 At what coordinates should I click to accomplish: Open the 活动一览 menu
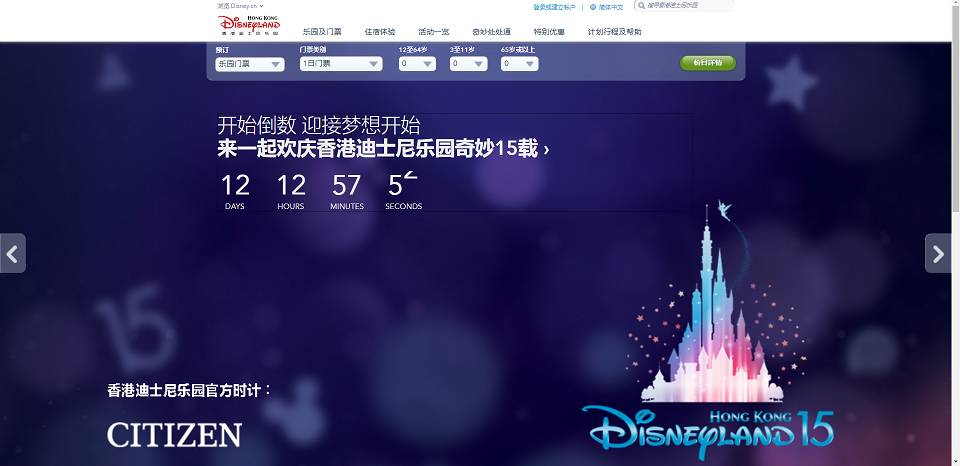pyautogui.click(x=433, y=32)
